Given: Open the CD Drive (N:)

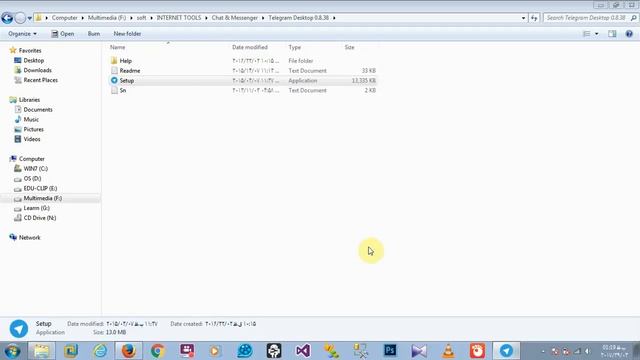Looking at the screenshot, I should pyautogui.click(x=40, y=218).
